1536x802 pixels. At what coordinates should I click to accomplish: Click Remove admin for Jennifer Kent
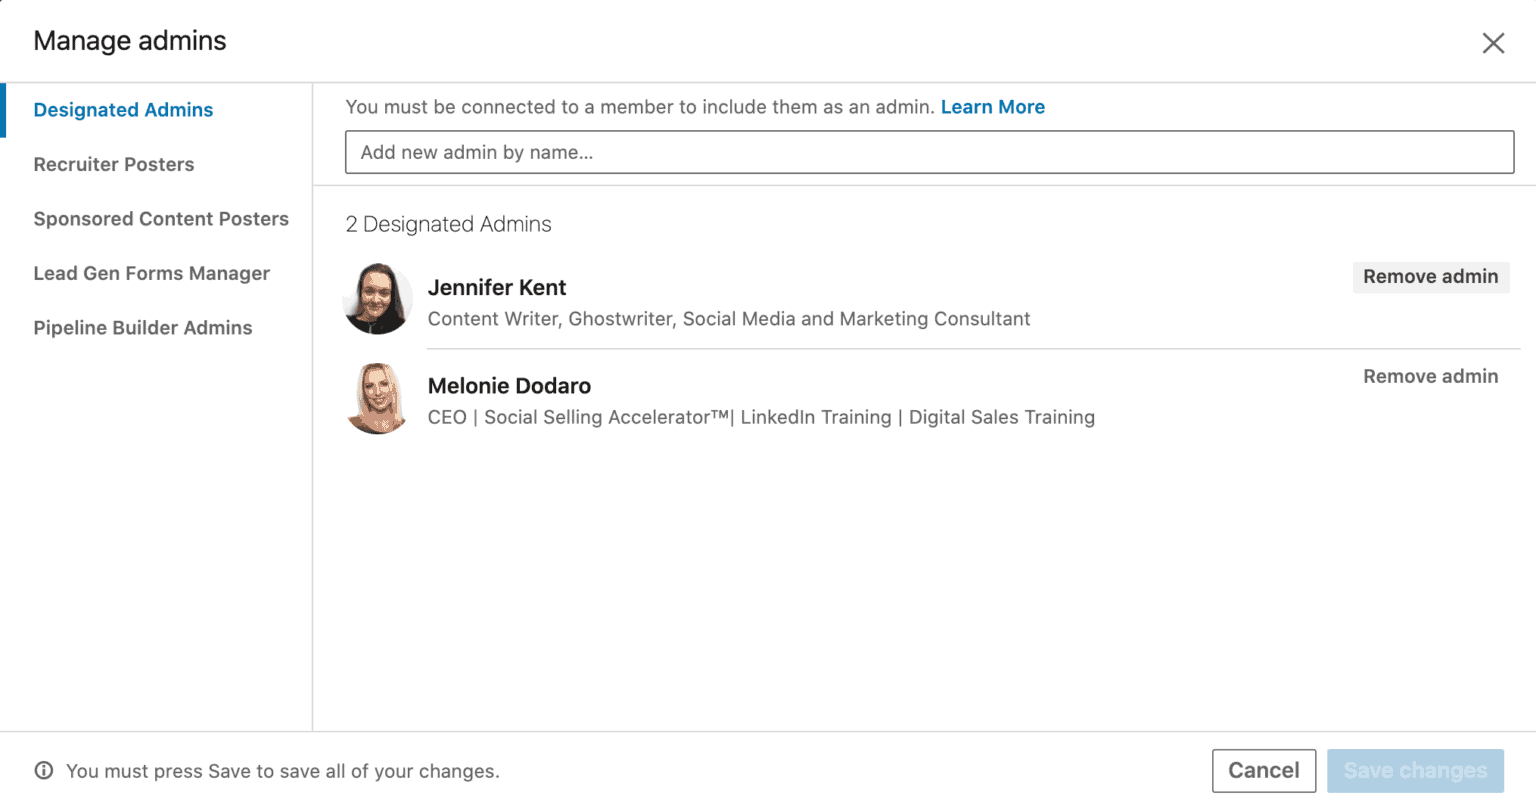point(1430,277)
